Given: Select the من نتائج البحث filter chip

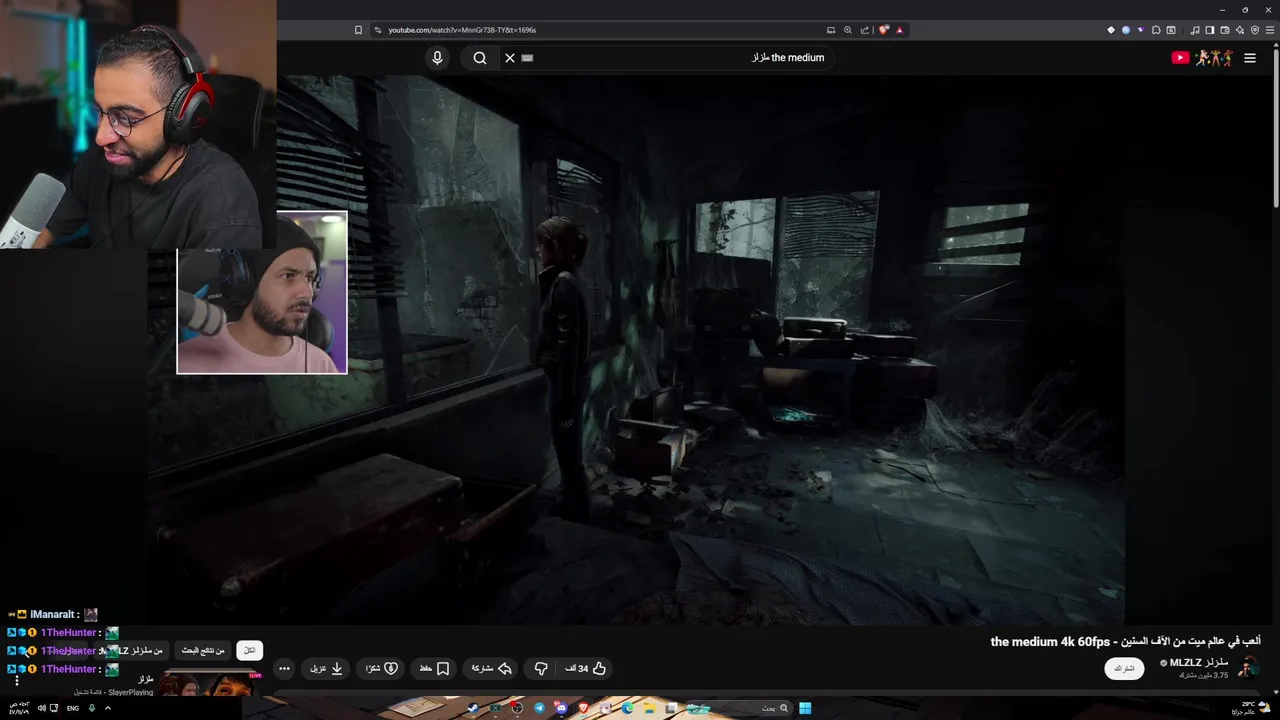Looking at the screenshot, I should (203, 651).
